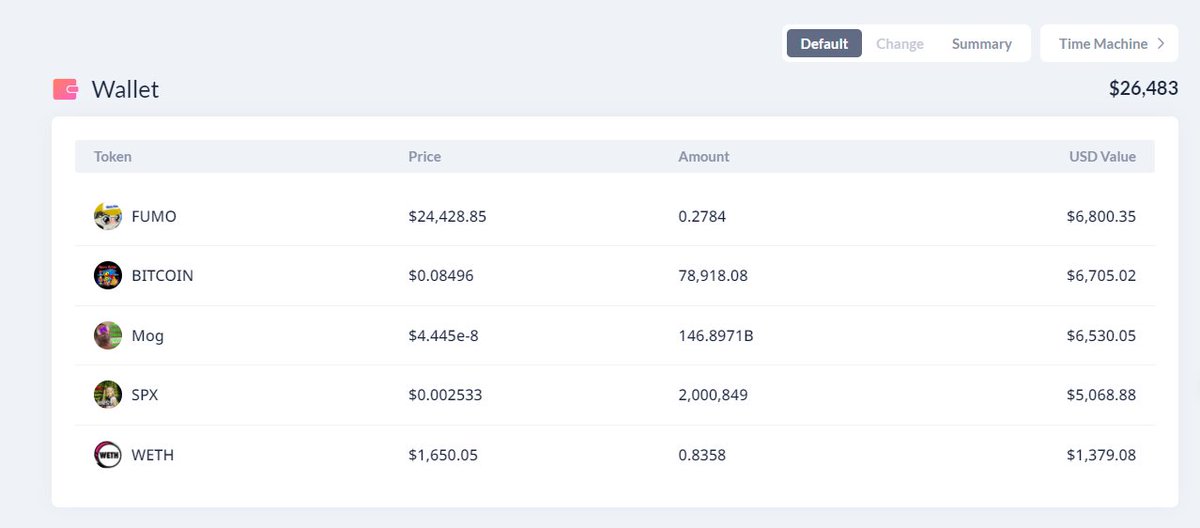This screenshot has width=1200, height=528.
Task: Click the BITCOIN token icon
Action: pyautogui.click(x=108, y=276)
